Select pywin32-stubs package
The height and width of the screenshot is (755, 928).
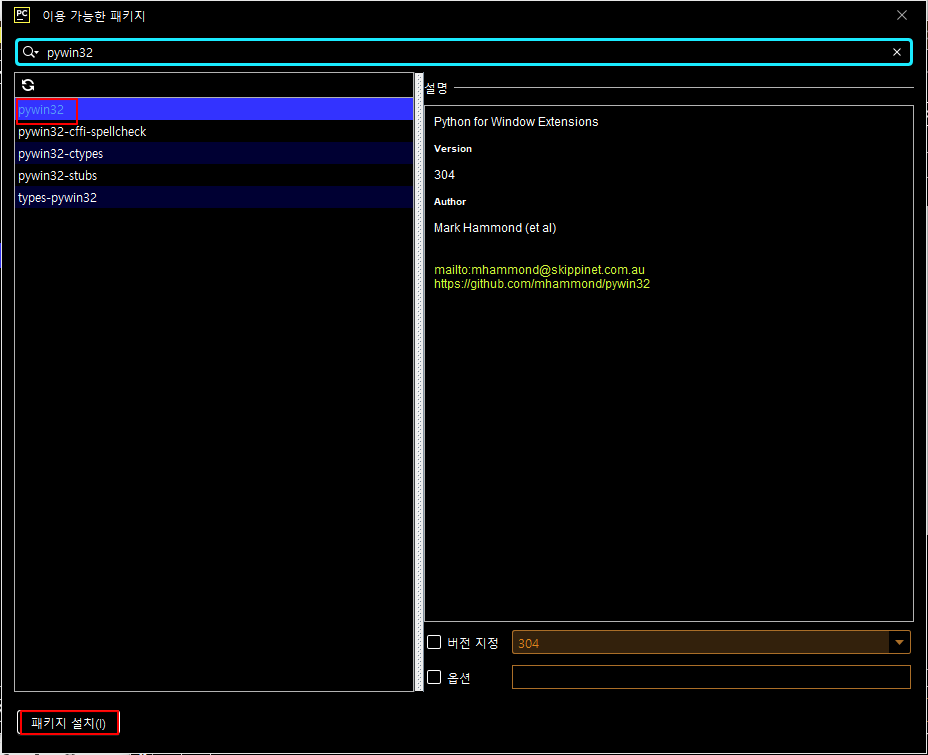214,176
